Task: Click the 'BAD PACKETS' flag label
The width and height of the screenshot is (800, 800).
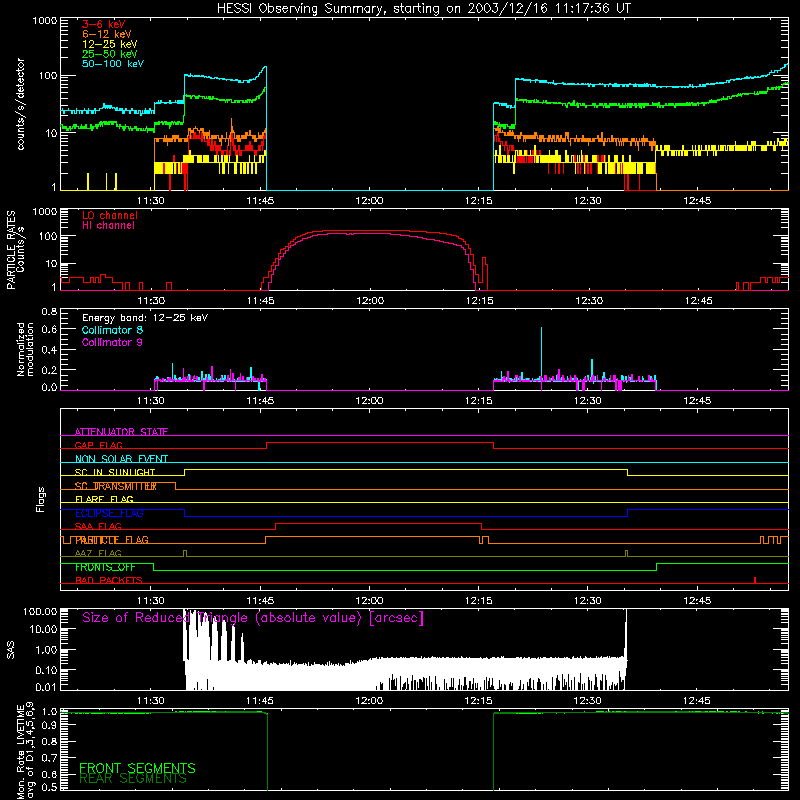Action: click(x=109, y=580)
